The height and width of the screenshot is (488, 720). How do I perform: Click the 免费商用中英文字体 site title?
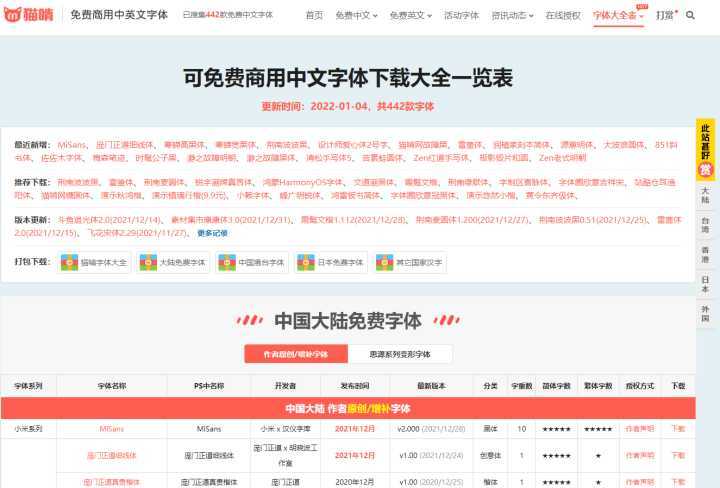click(119, 15)
